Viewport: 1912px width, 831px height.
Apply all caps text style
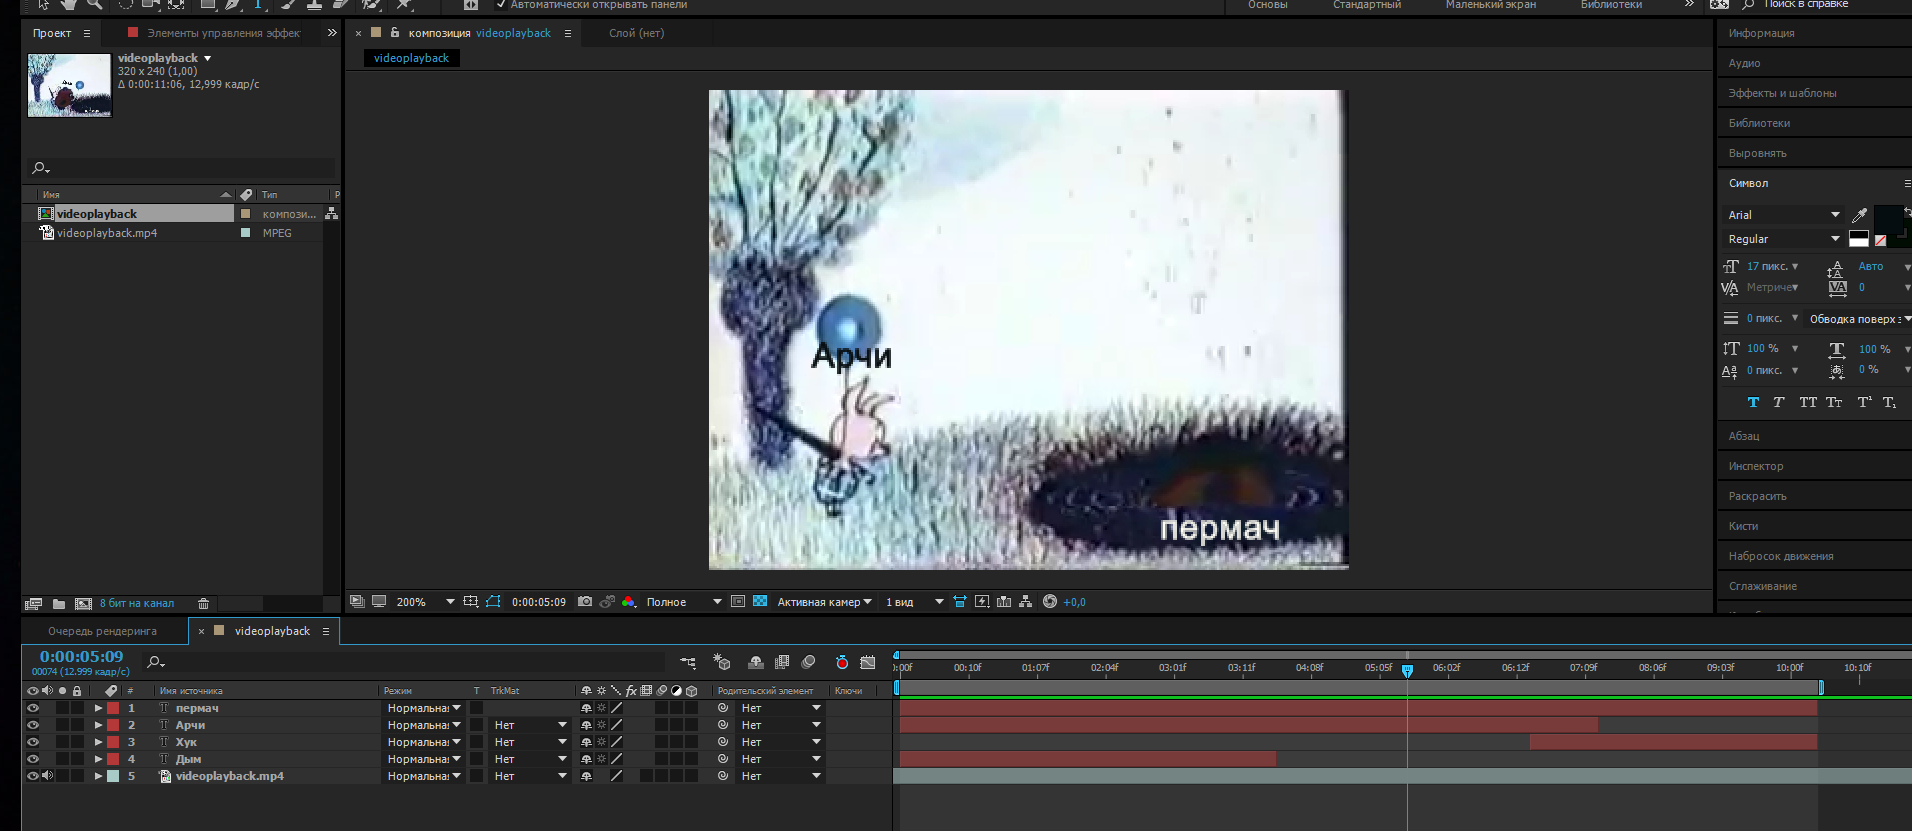(1808, 402)
